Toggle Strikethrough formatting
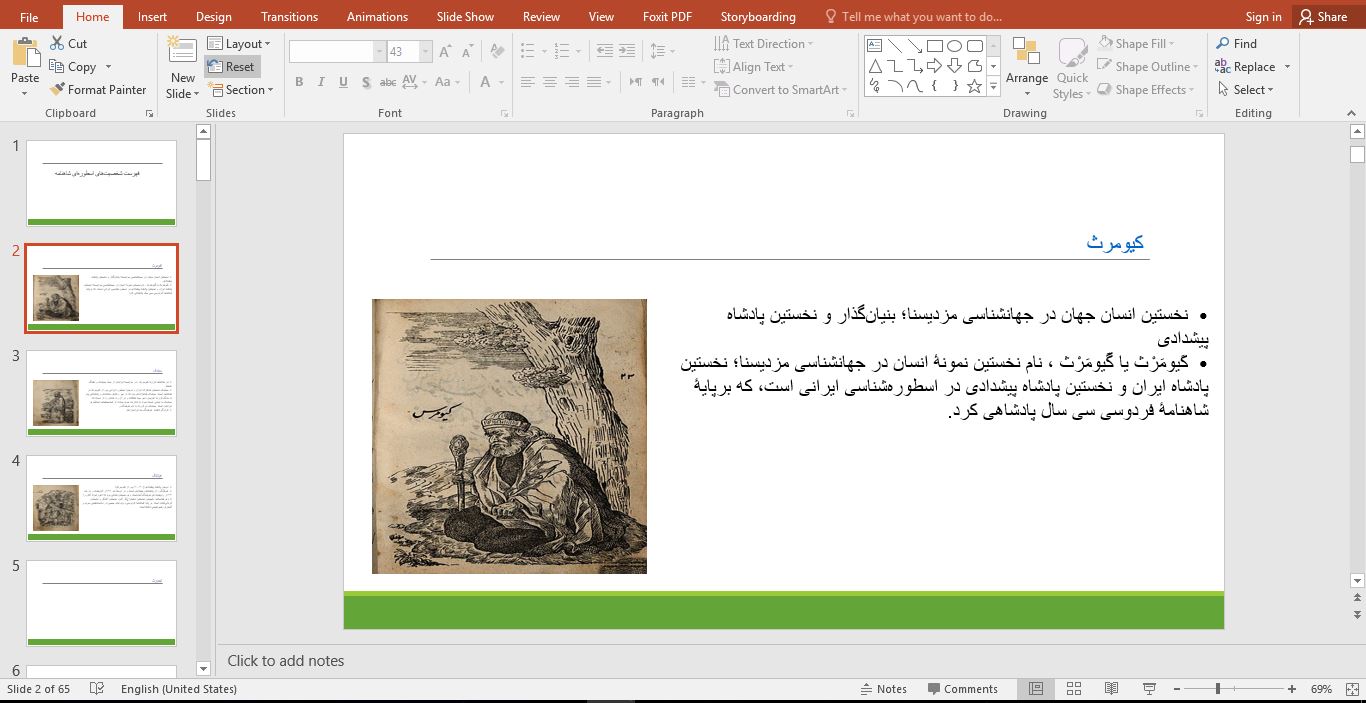 click(389, 83)
